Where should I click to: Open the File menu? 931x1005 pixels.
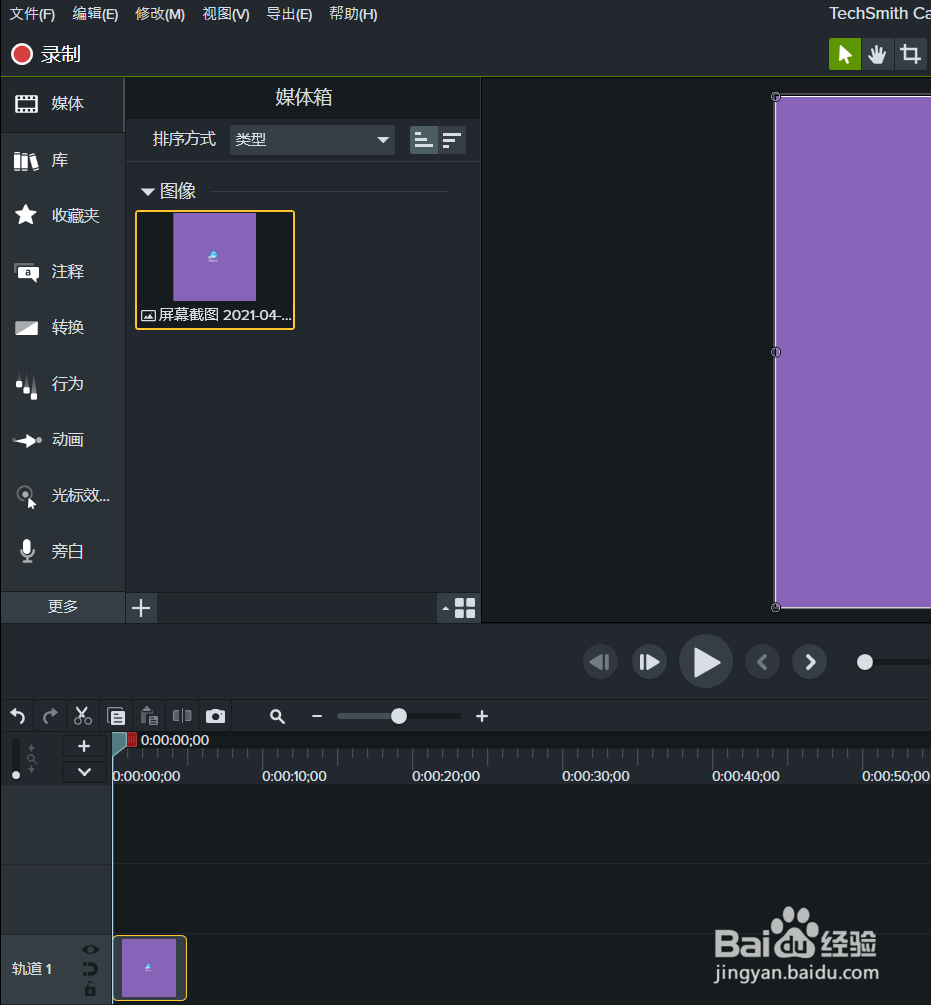pos(32,14)
